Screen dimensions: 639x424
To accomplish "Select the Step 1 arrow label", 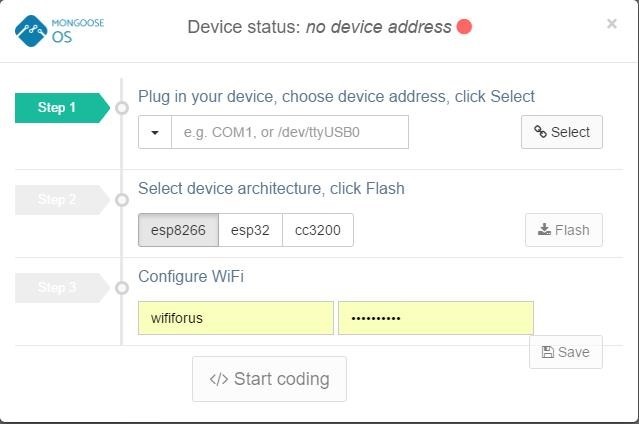I will tap(59, 108).
